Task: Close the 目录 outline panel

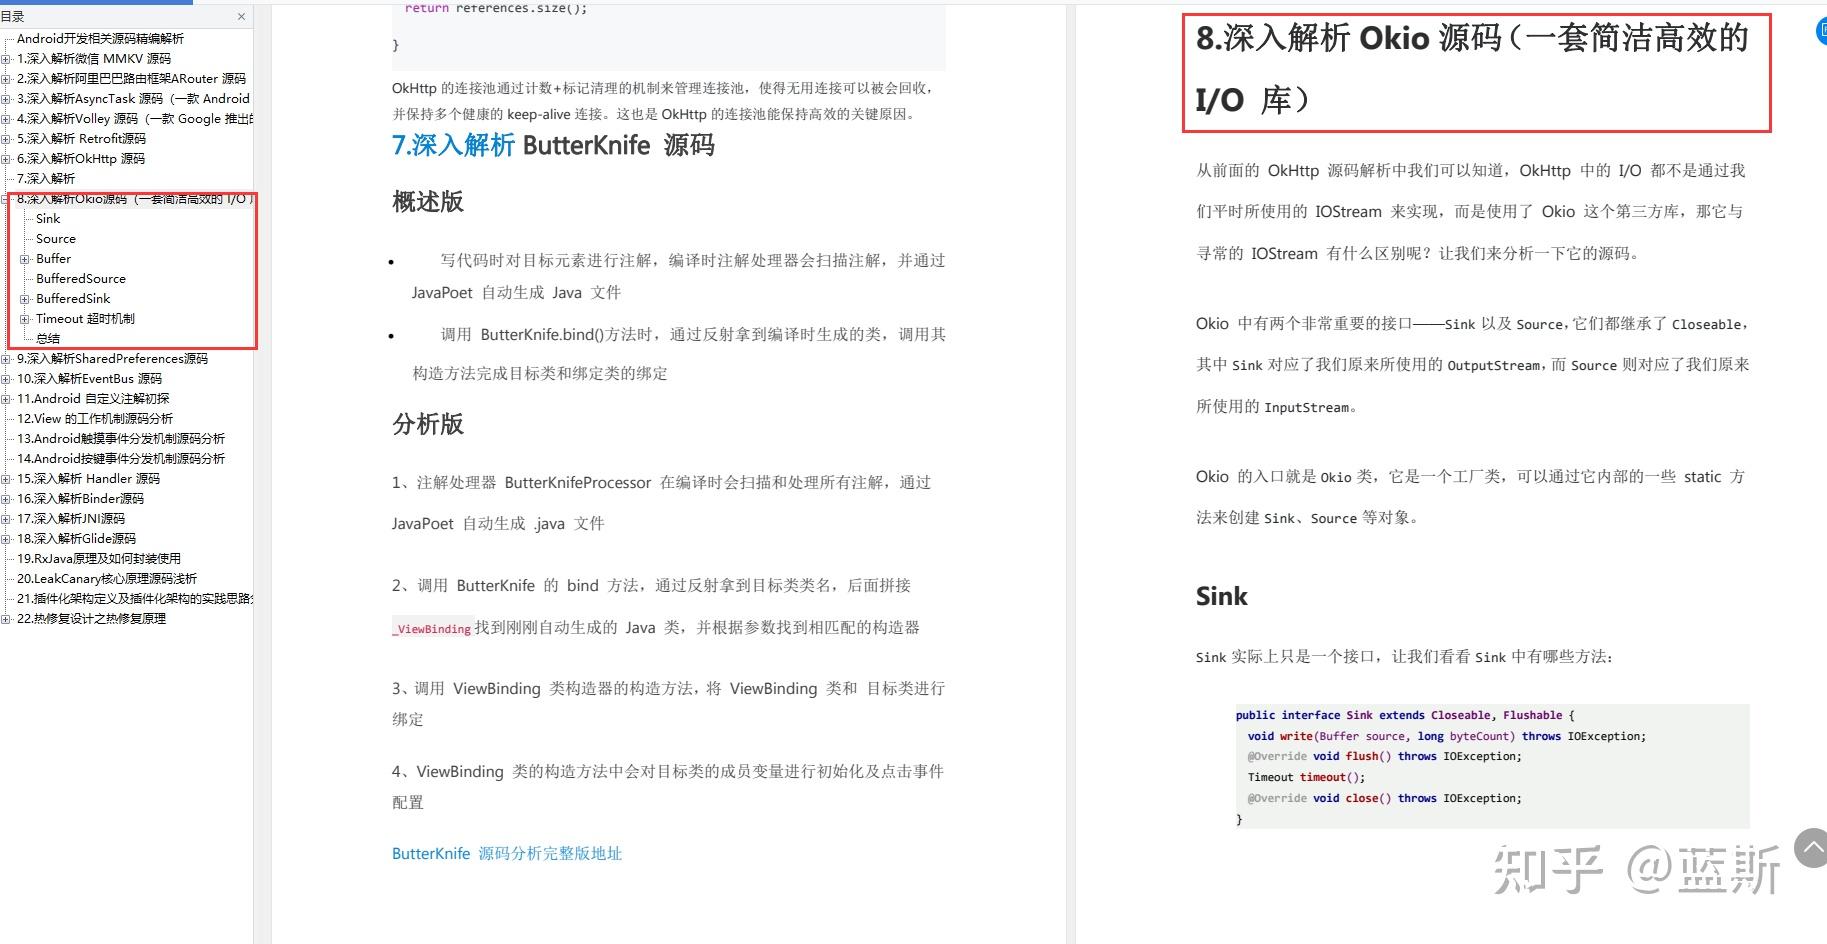Action: 241,16
